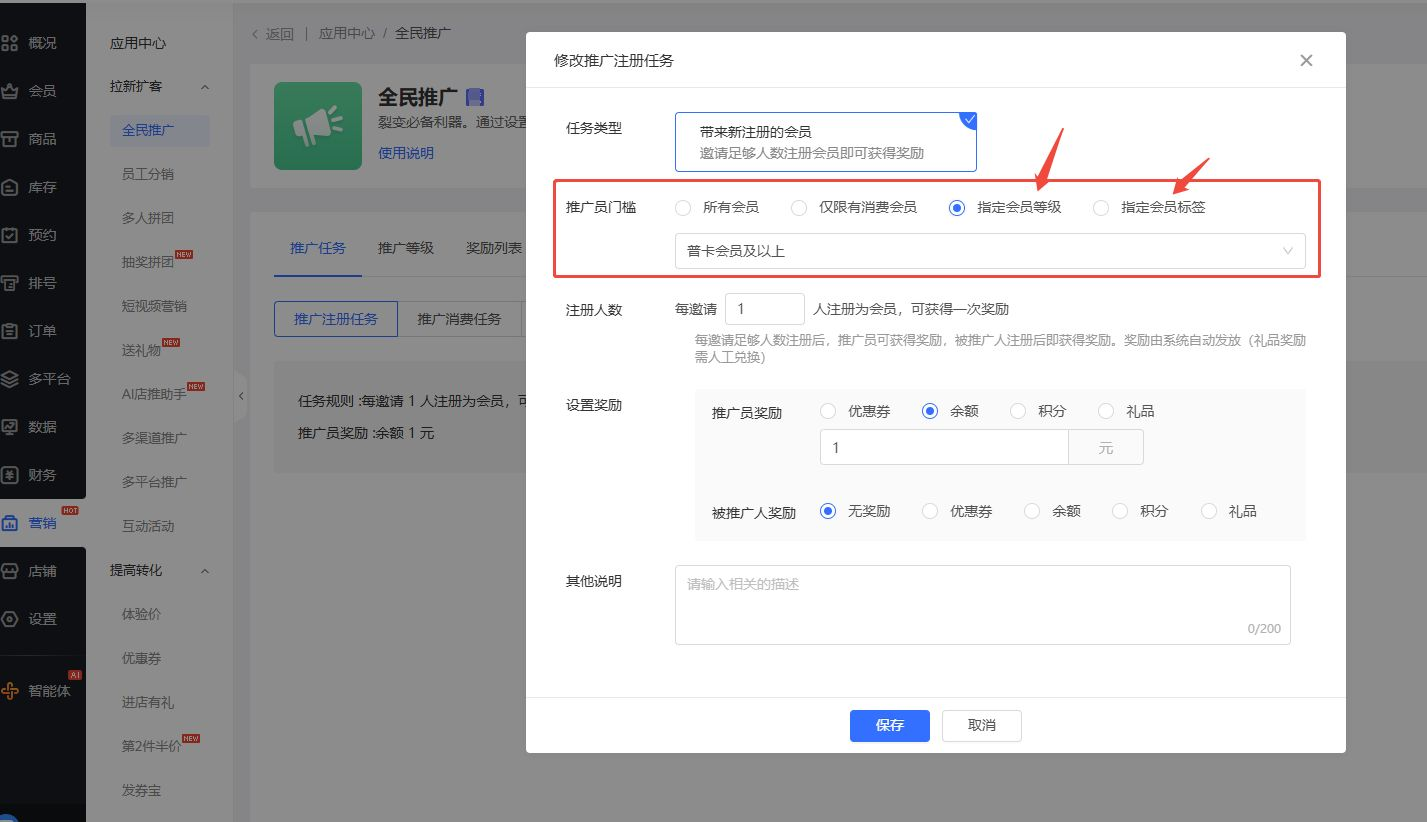Open the 智能体 AI agent section
The image size is (1427, 822).
click(43, 690)
